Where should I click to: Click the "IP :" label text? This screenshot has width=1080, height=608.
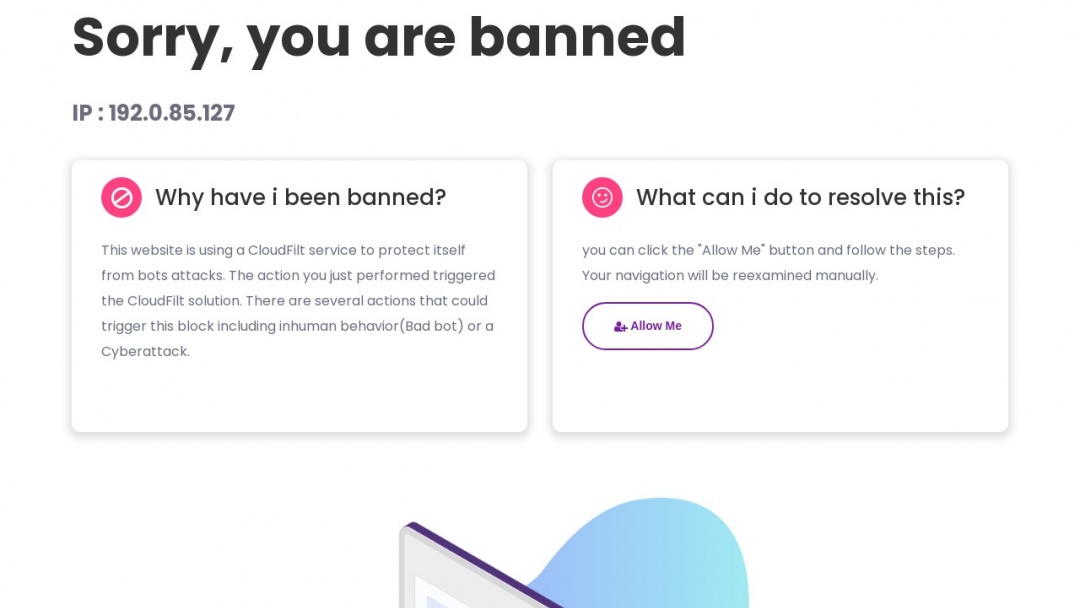88,113
